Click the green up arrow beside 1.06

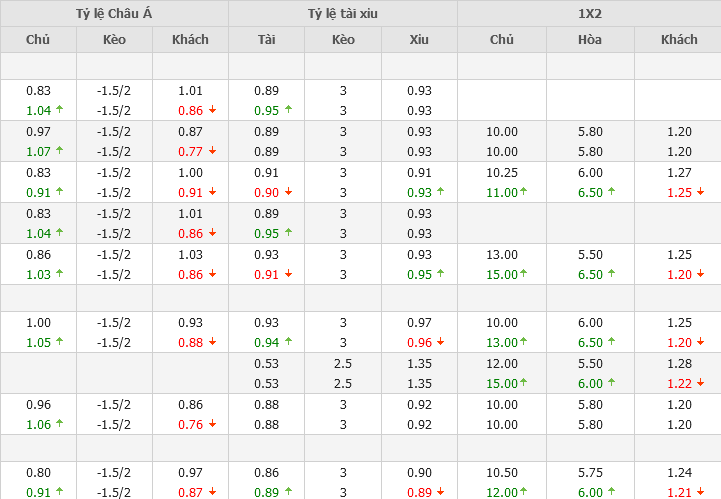[x=60, y=424]
